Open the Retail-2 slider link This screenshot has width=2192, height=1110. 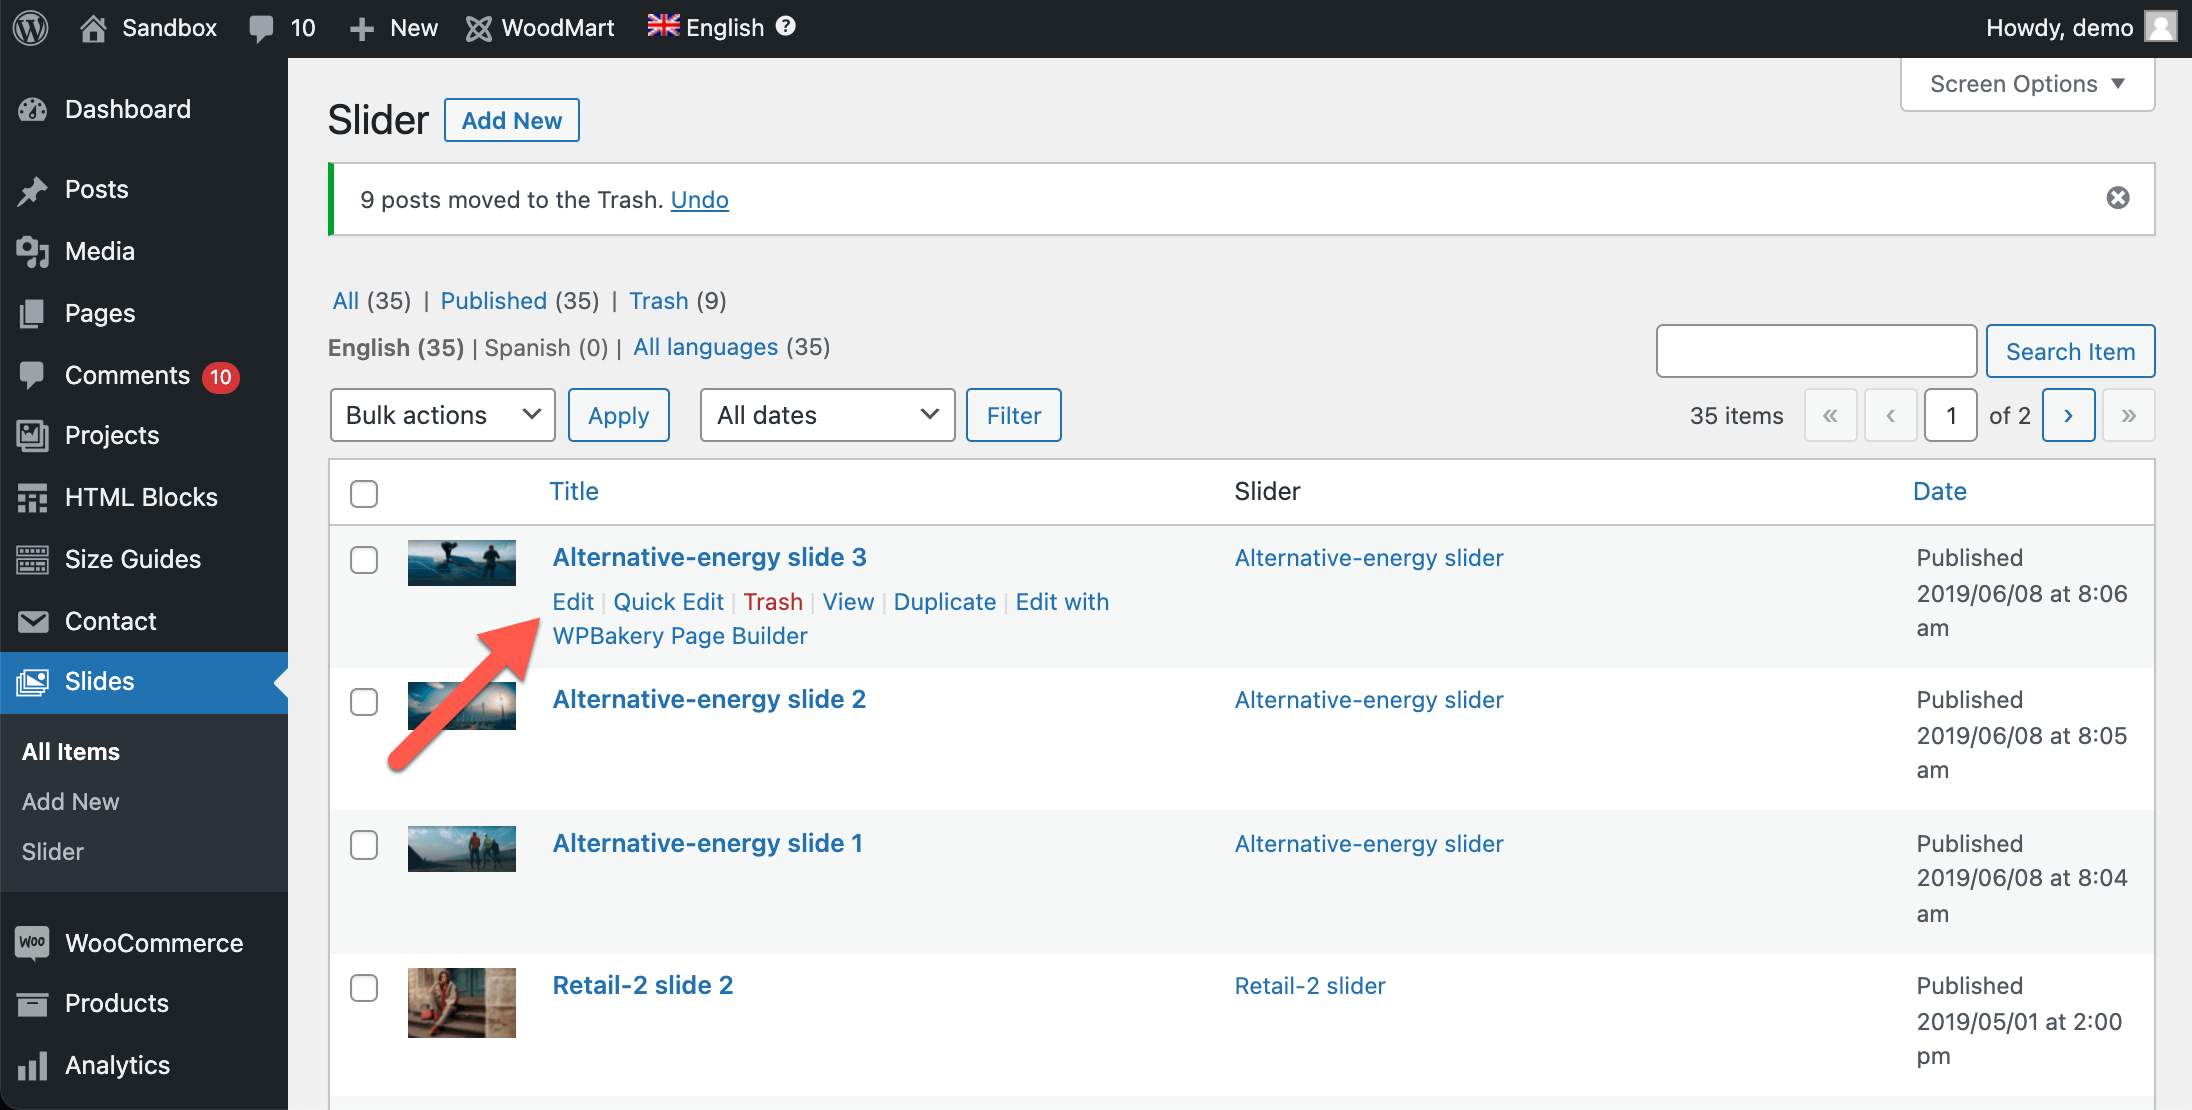pos(1310,986)
